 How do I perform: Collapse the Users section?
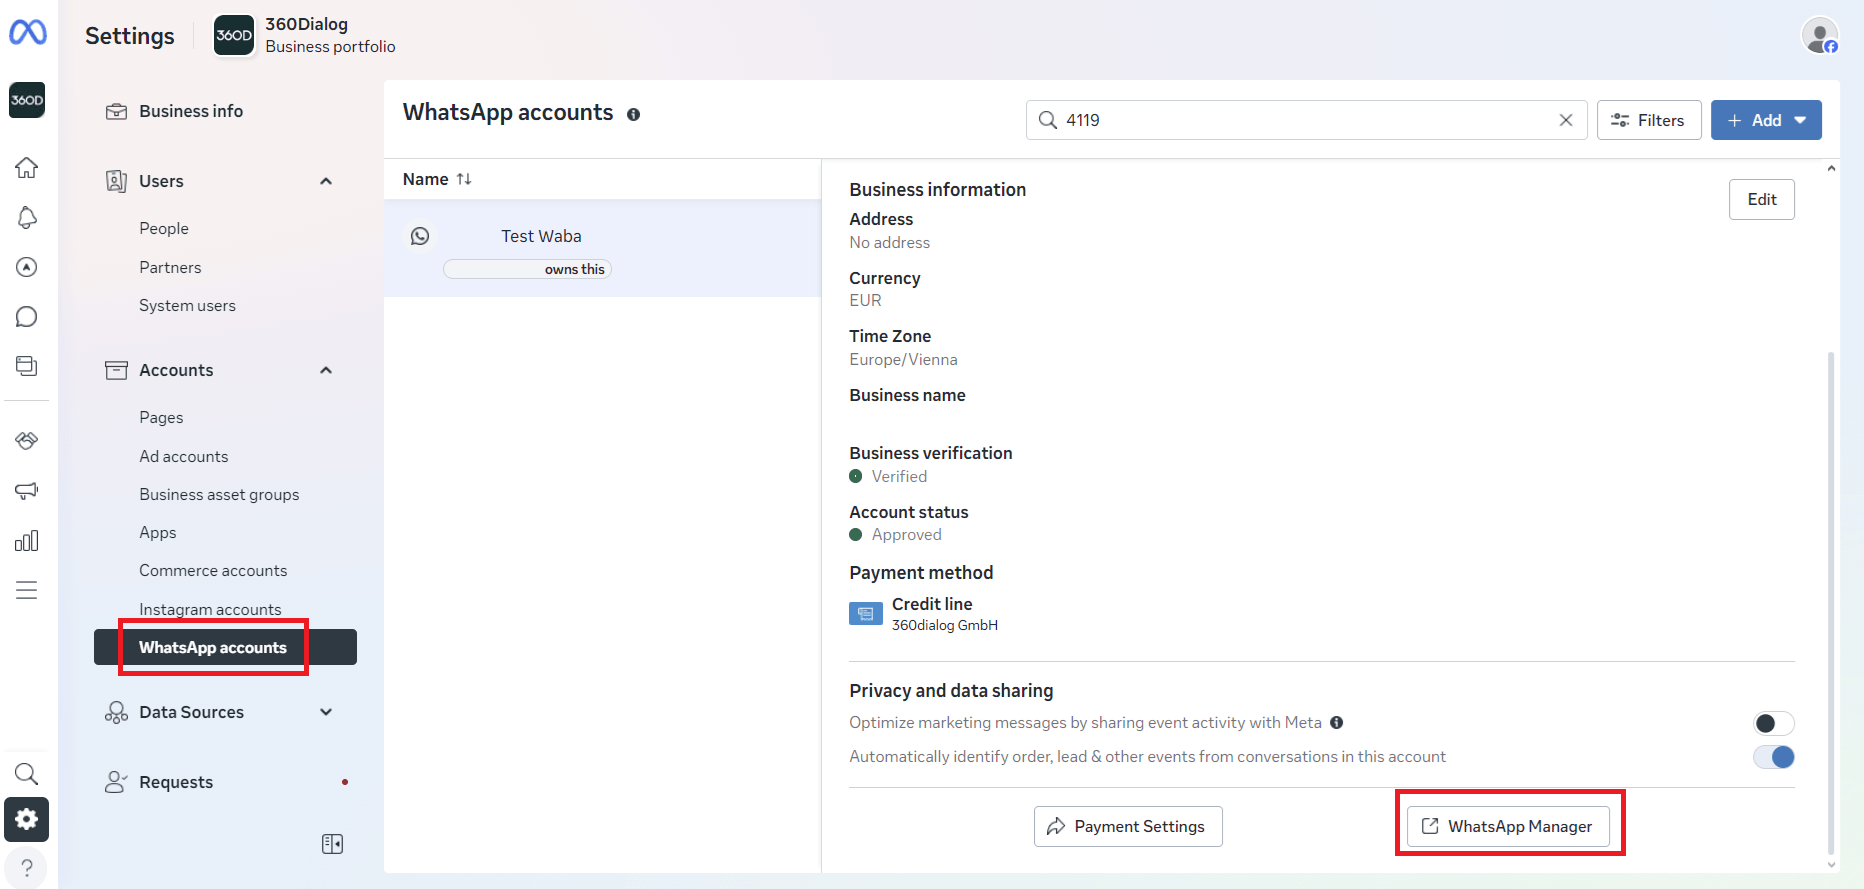[326, 181]
